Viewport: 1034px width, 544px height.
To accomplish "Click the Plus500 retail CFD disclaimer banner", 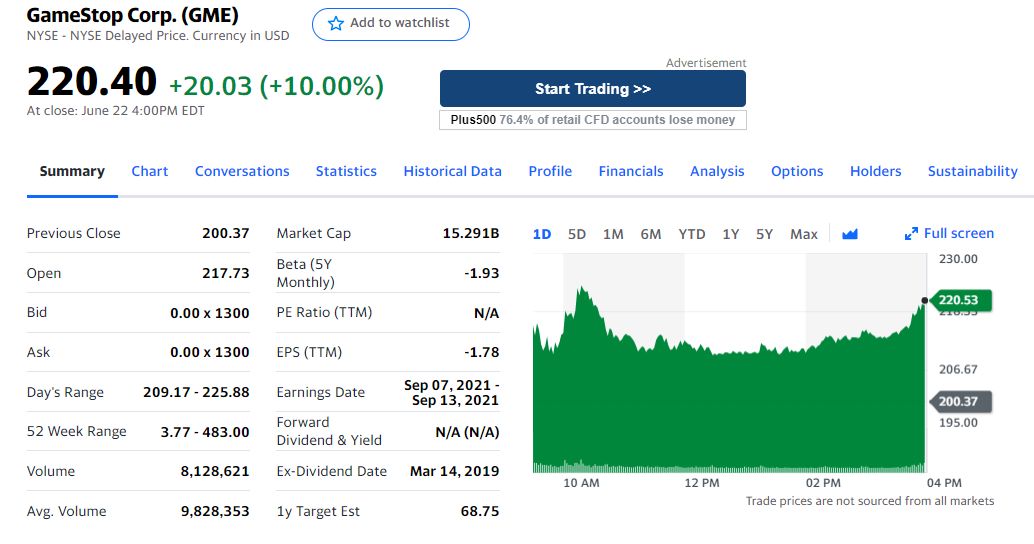I will (x=593, y=120).
